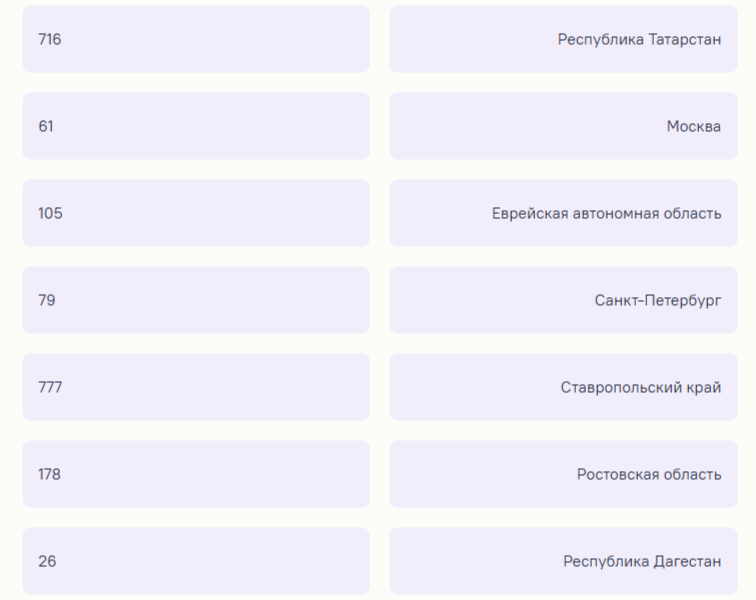The width and height of the screenshot is (756, 600).
Task: Click the card with number 61
Action: (x=196, y=126)
